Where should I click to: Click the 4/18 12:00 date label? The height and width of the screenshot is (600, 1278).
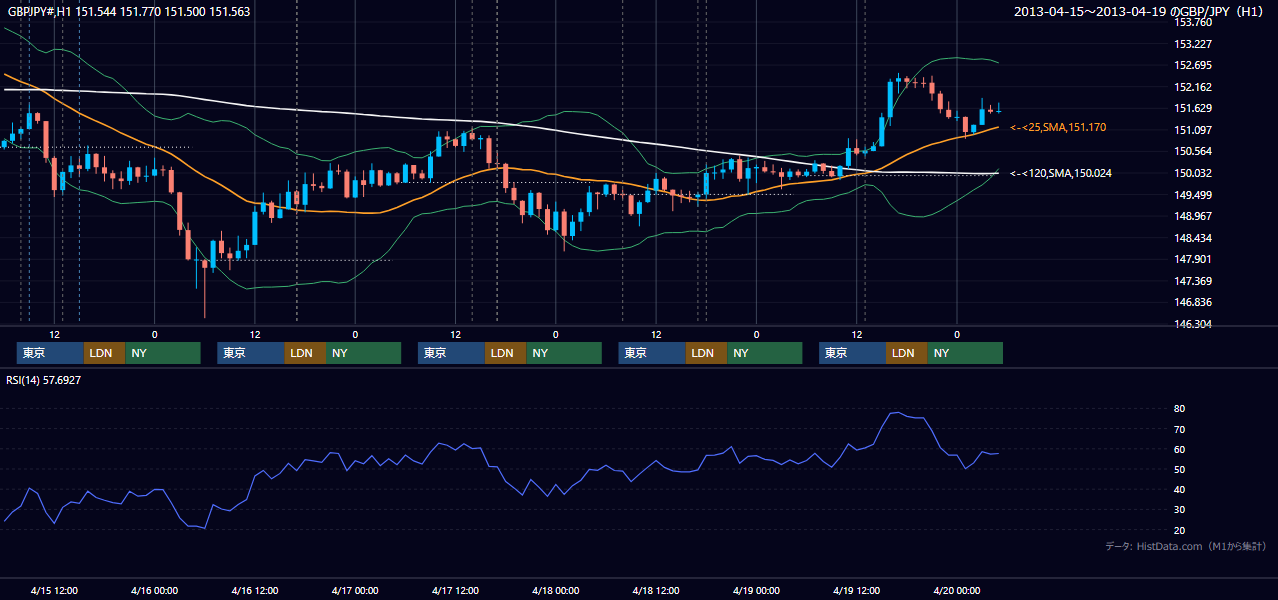(656, 591)
